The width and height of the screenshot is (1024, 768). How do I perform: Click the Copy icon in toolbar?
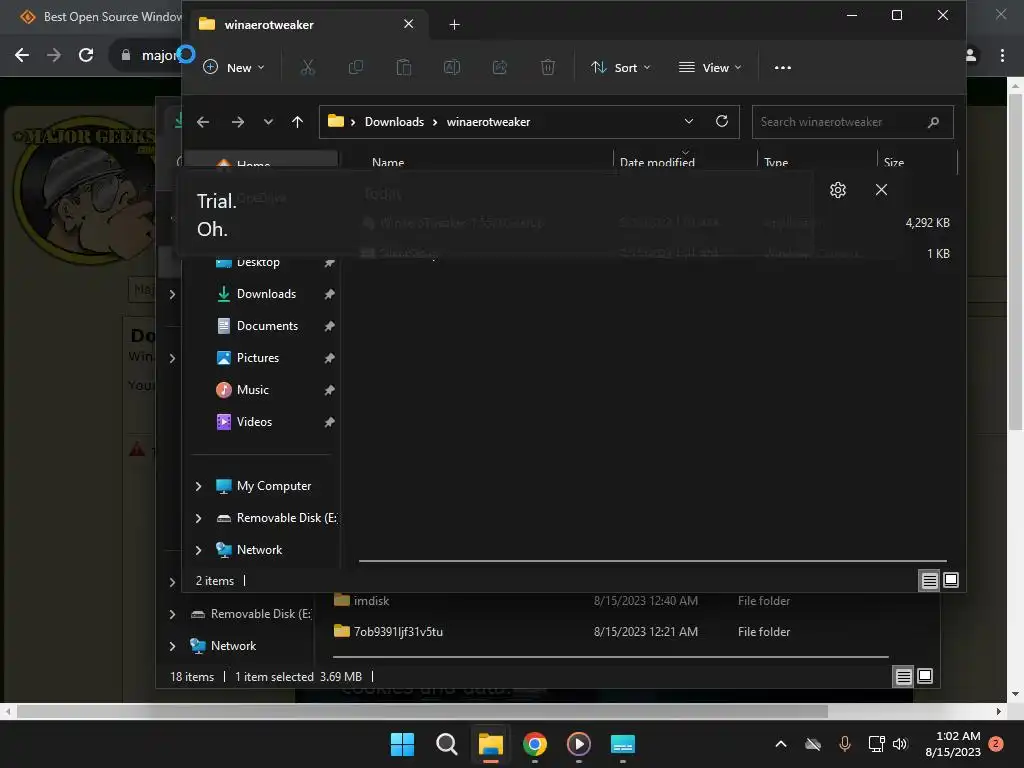pos(356,67)
